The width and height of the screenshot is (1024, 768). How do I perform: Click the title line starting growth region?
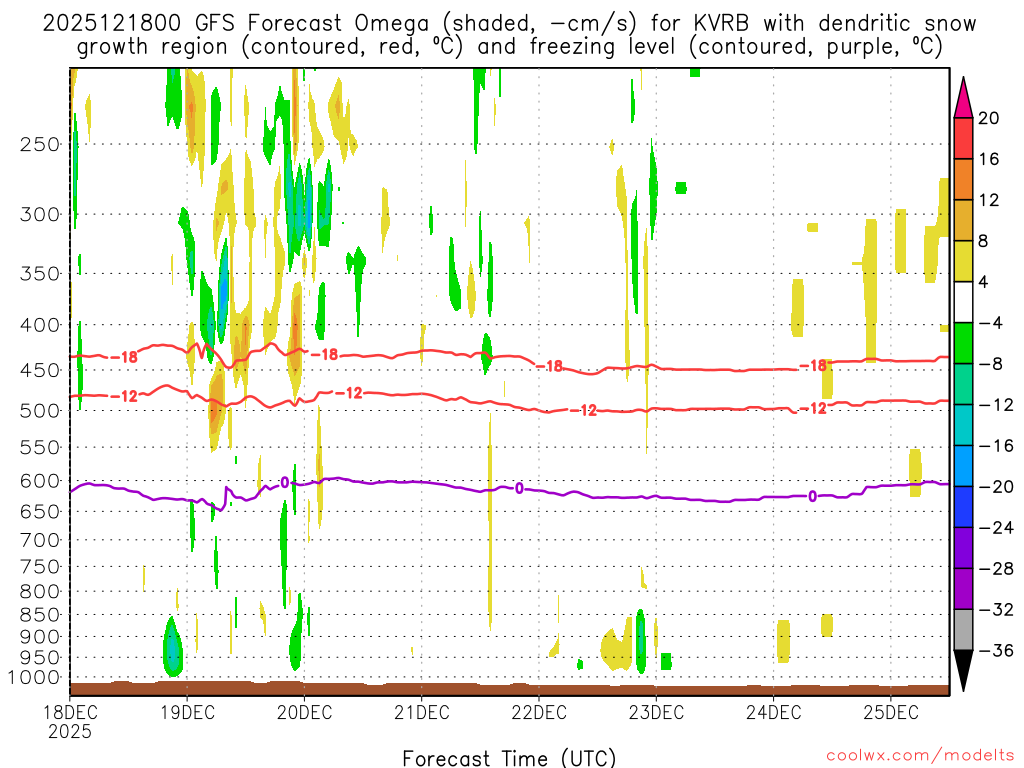509,47
